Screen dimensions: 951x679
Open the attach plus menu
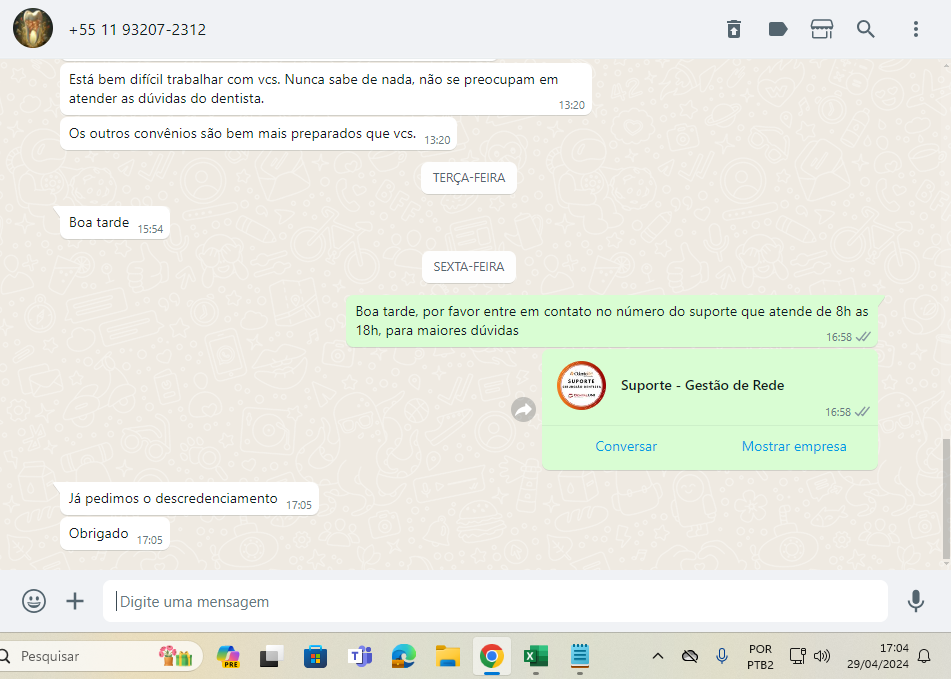(75, 601)
